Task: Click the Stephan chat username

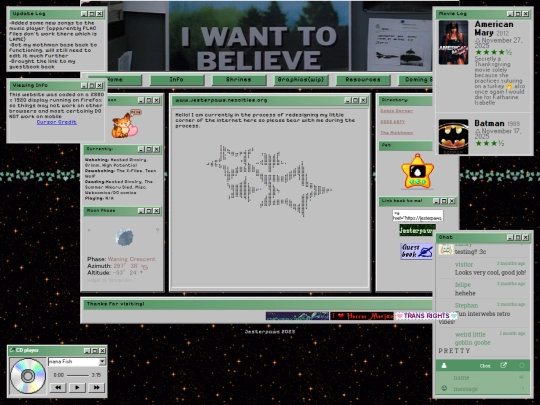Action: (466, 305)
